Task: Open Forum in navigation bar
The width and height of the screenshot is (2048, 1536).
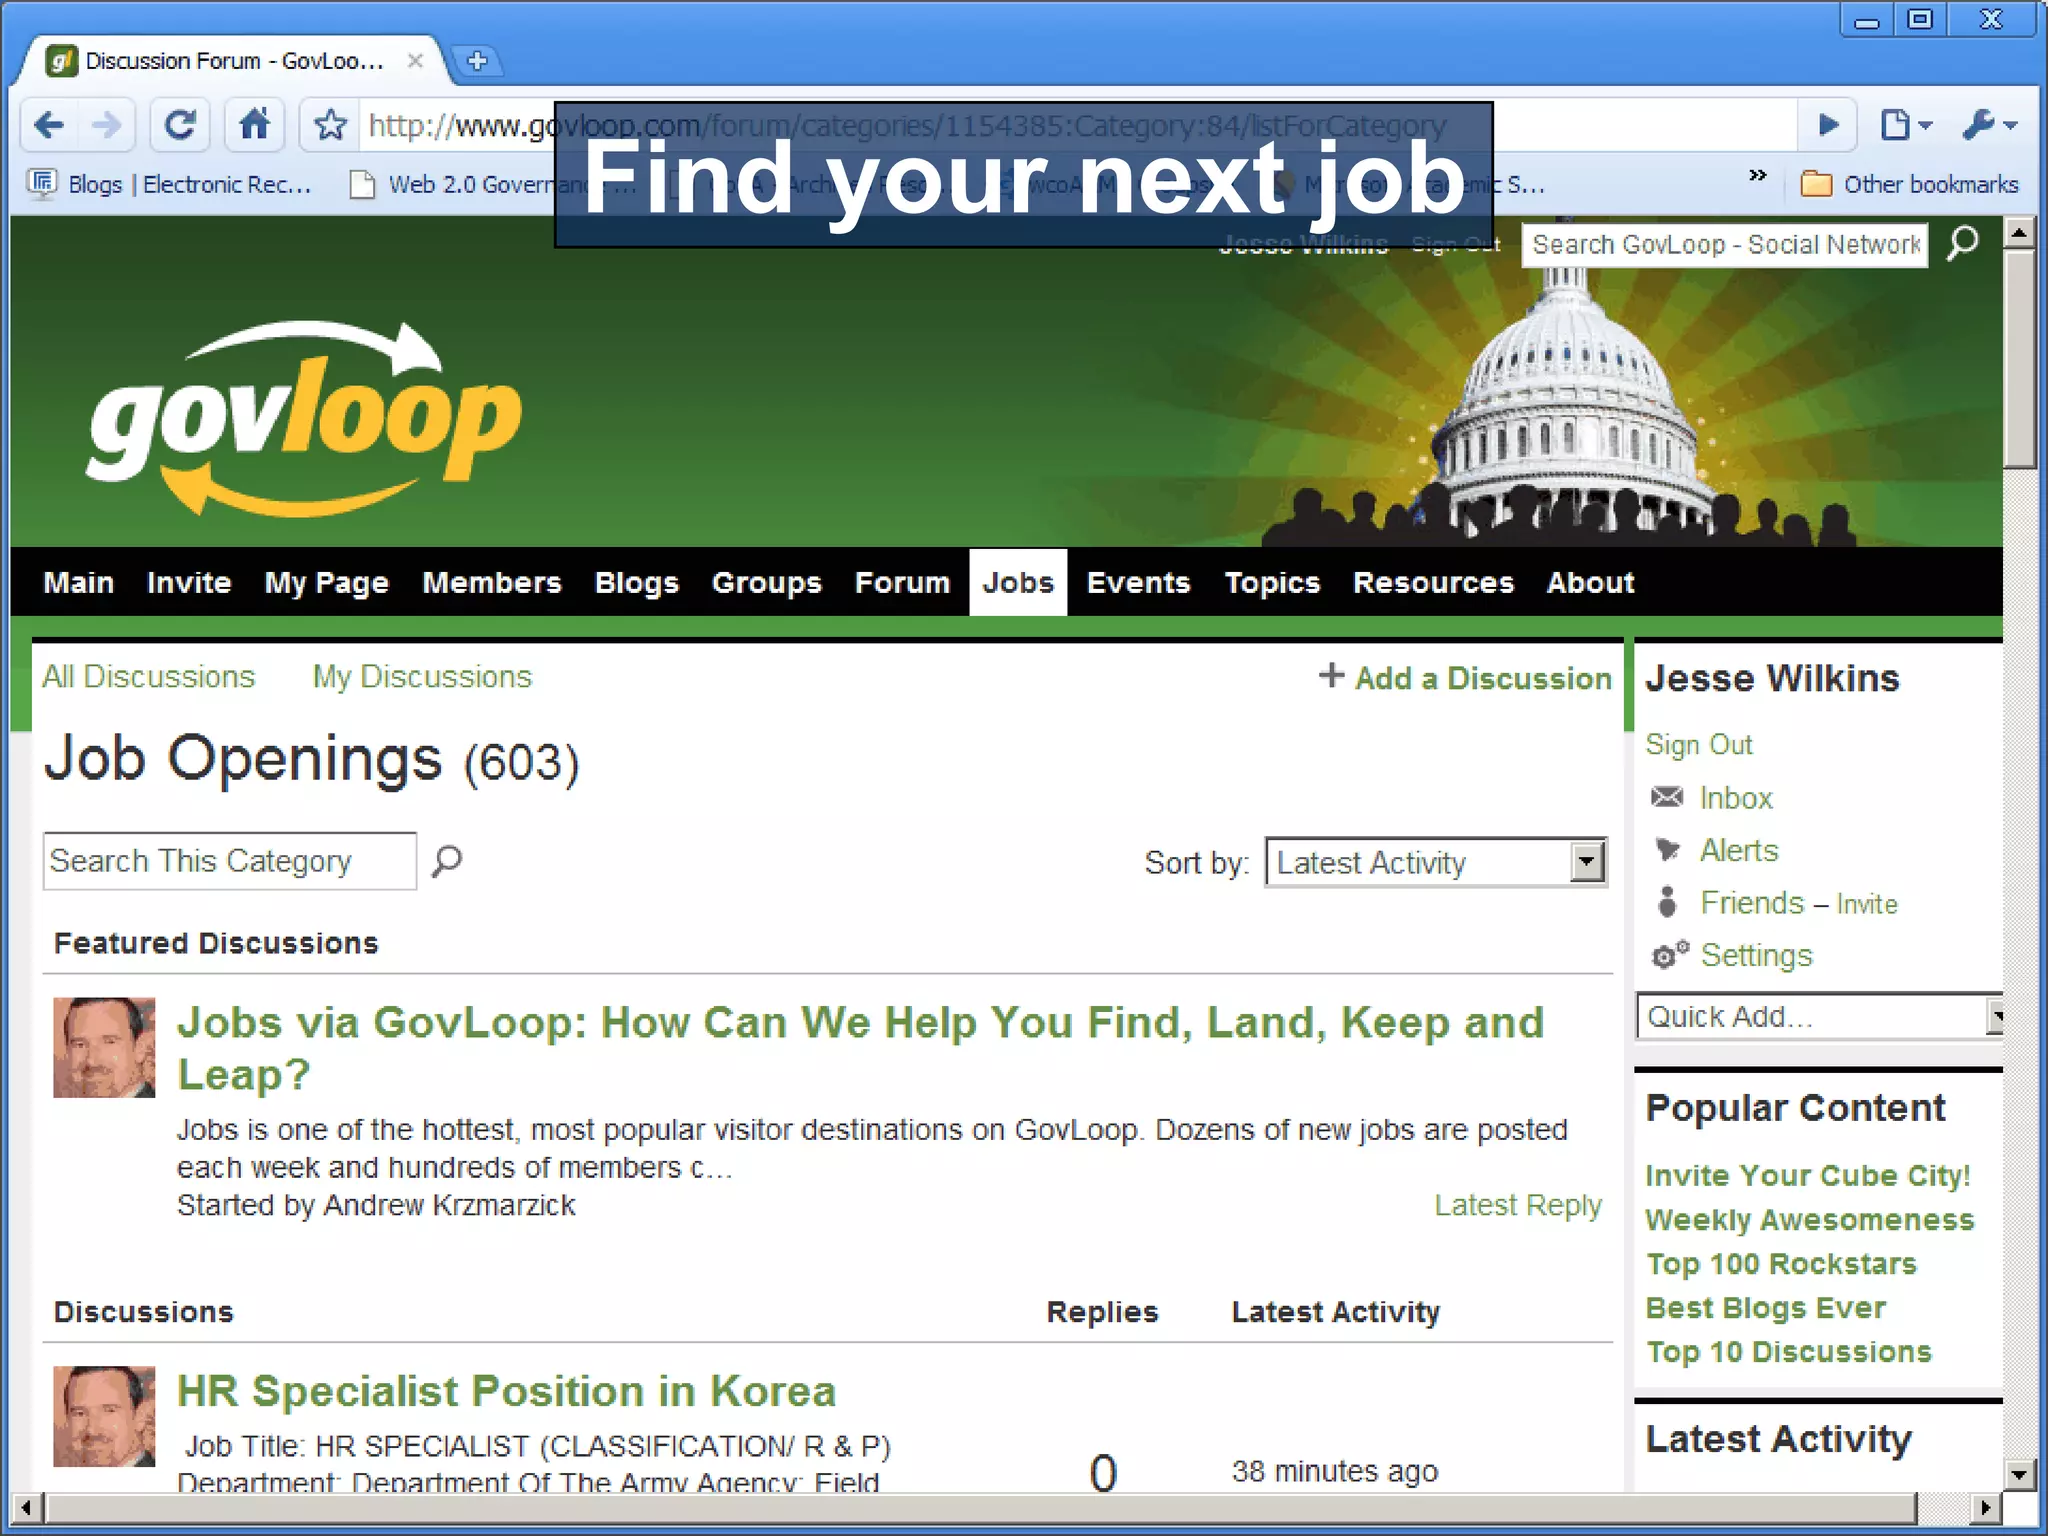Action: [902, 582]
